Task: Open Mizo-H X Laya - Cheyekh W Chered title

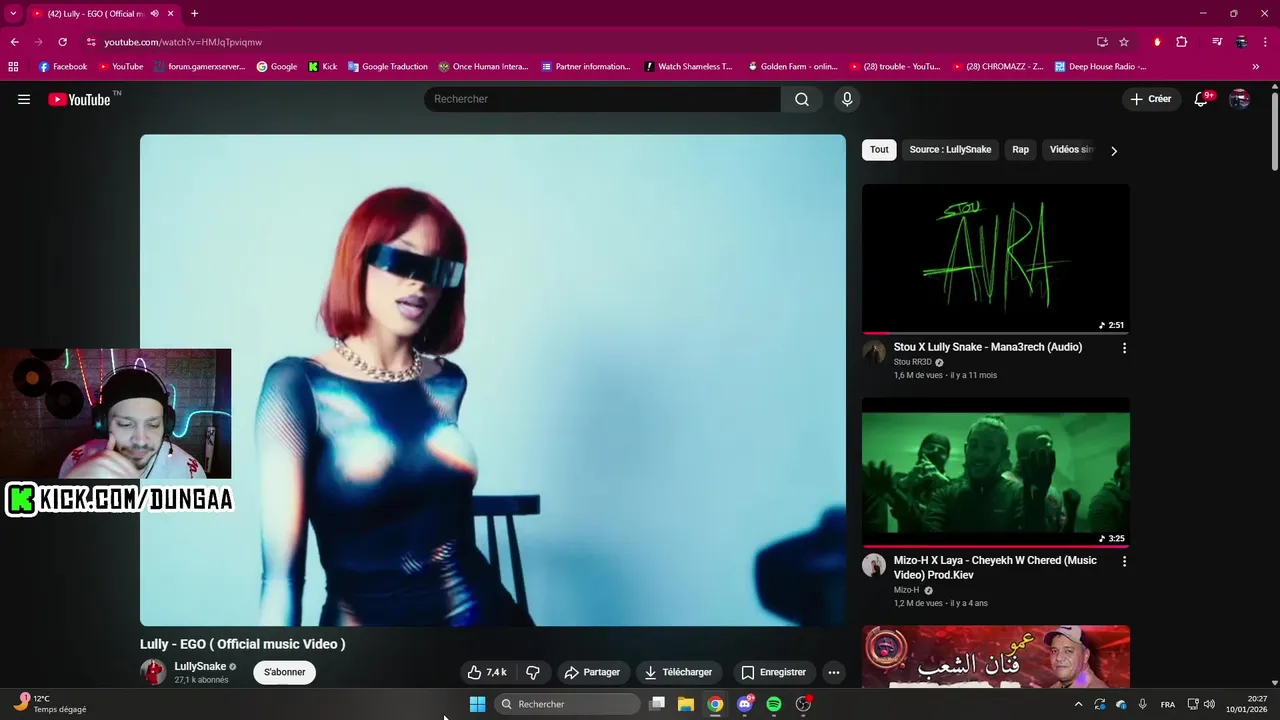Action: pyautogui.click(x=995, y=567)
